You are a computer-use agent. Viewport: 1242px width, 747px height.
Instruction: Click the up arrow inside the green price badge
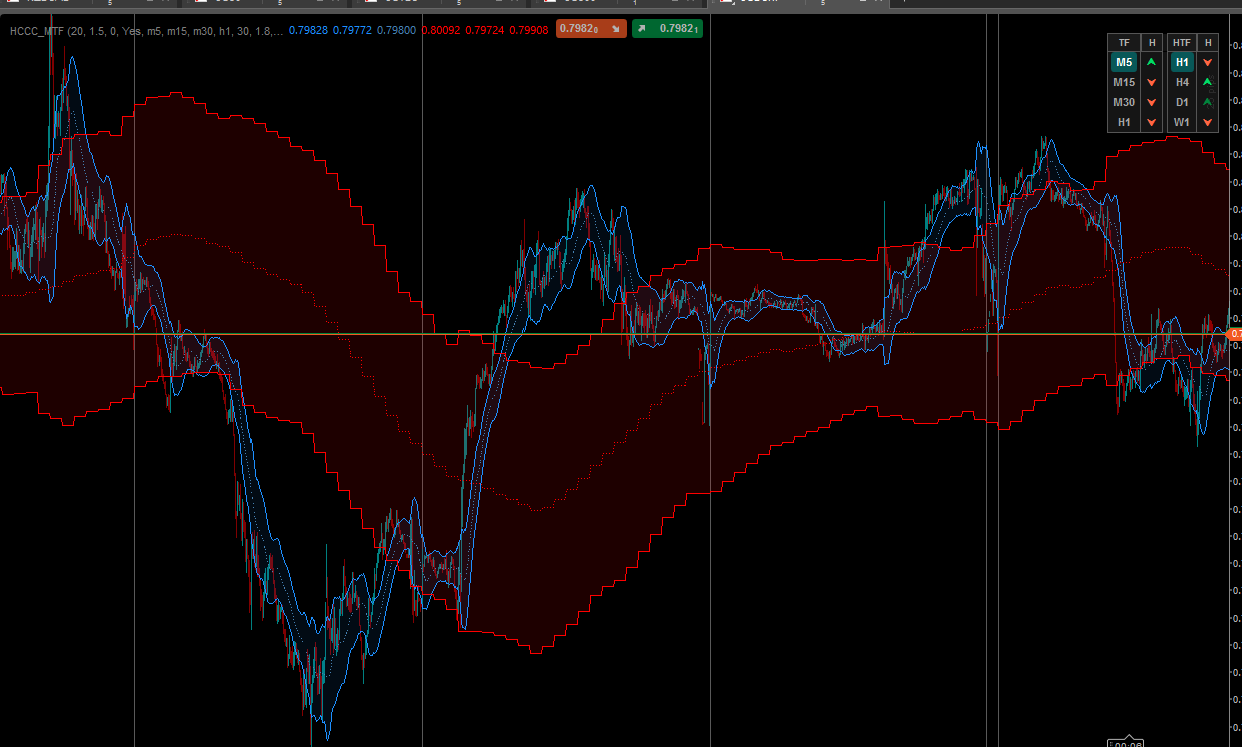pyautogui.click(x=640, y=29)
